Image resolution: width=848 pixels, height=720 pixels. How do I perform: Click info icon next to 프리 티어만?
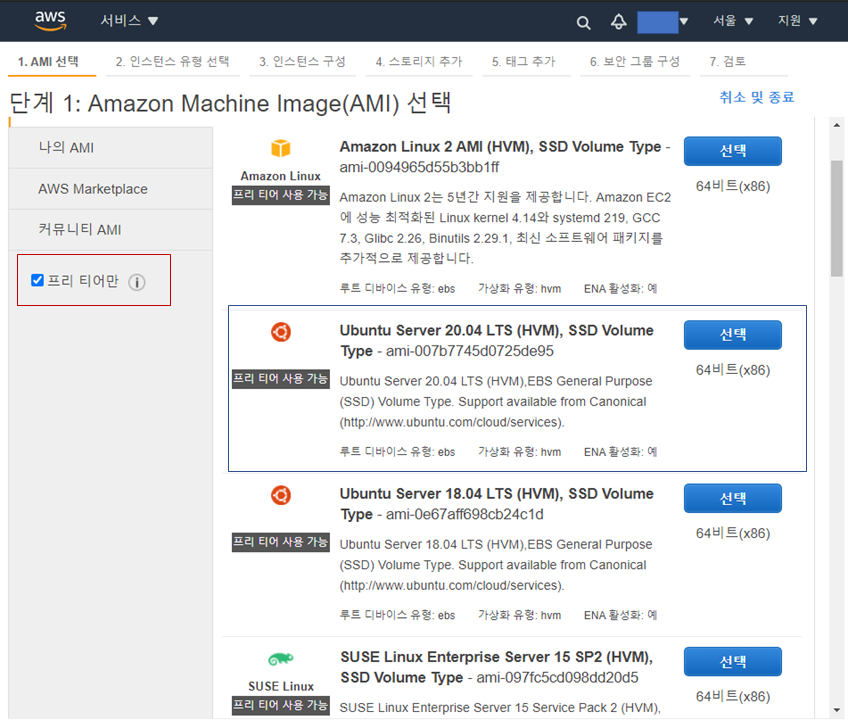coord(137,282)
